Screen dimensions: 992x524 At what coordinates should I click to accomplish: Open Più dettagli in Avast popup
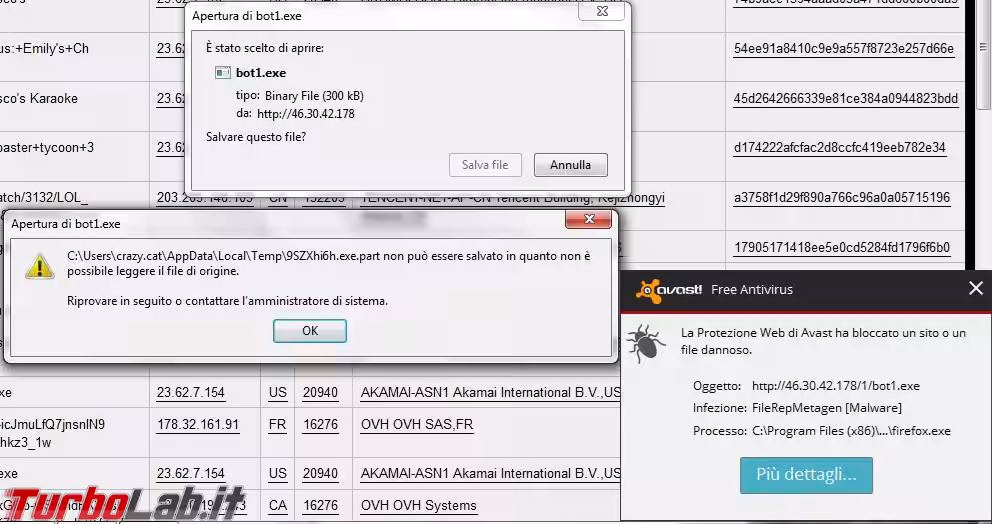click(806, 475)
